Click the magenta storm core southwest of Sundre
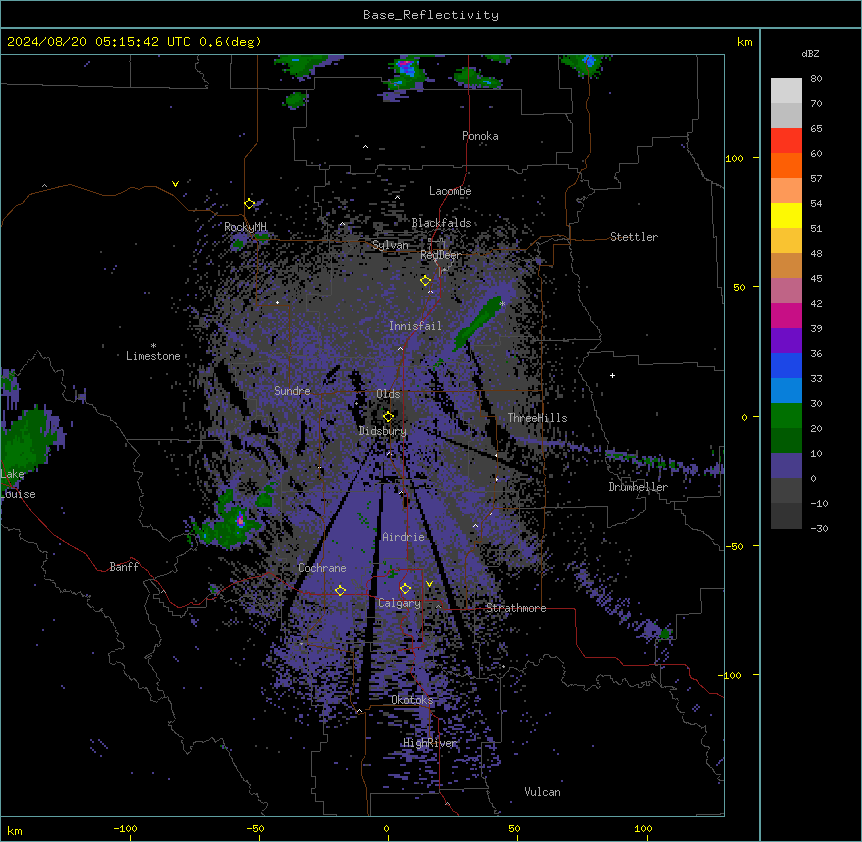 pyautogui.click(x=240, y=519)
